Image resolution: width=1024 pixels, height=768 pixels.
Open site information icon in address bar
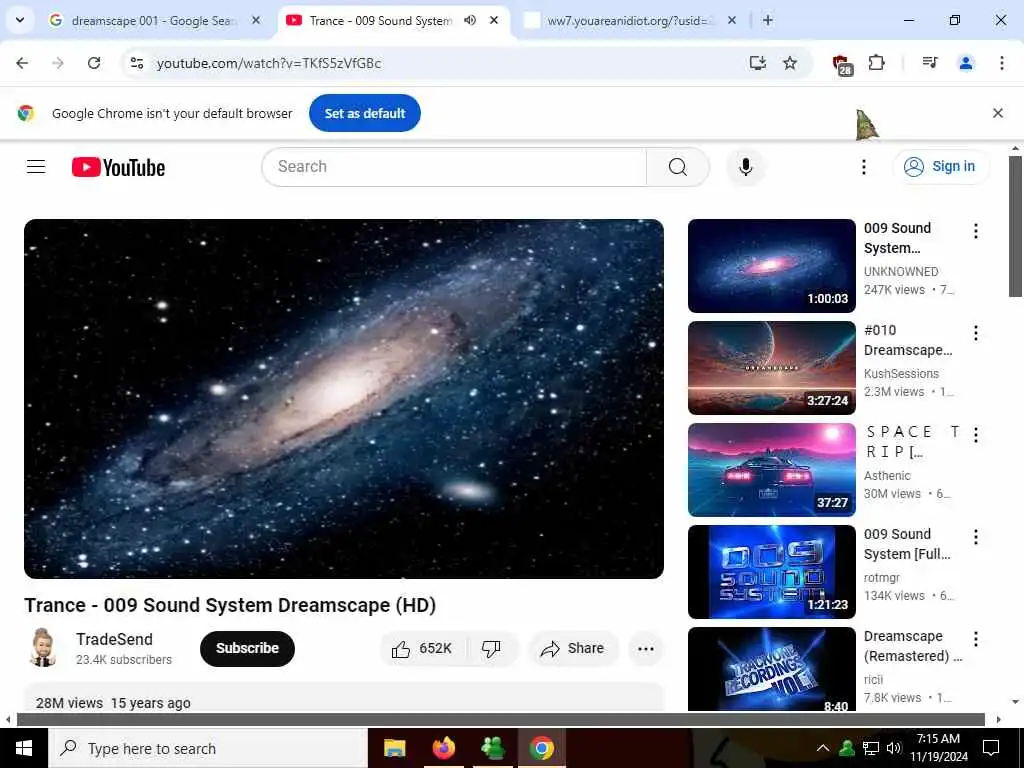pos(136,63)
